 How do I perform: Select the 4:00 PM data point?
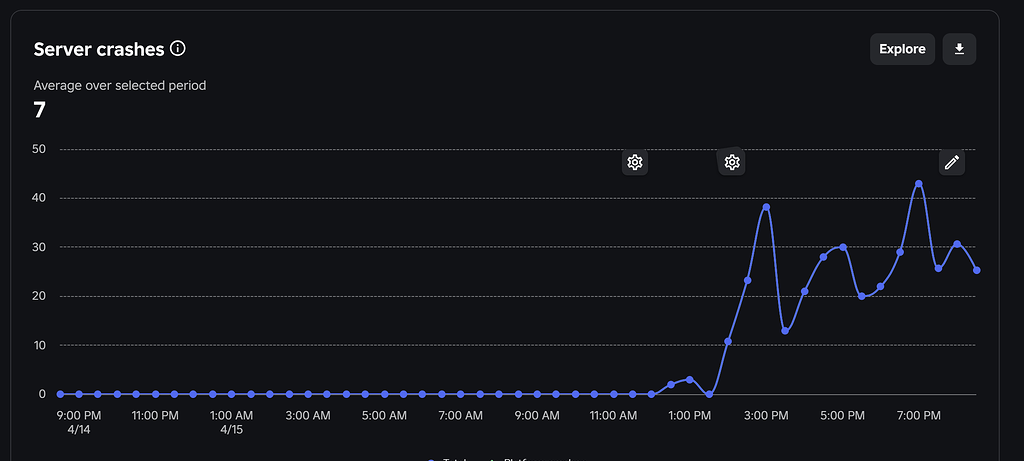[805, 291]
